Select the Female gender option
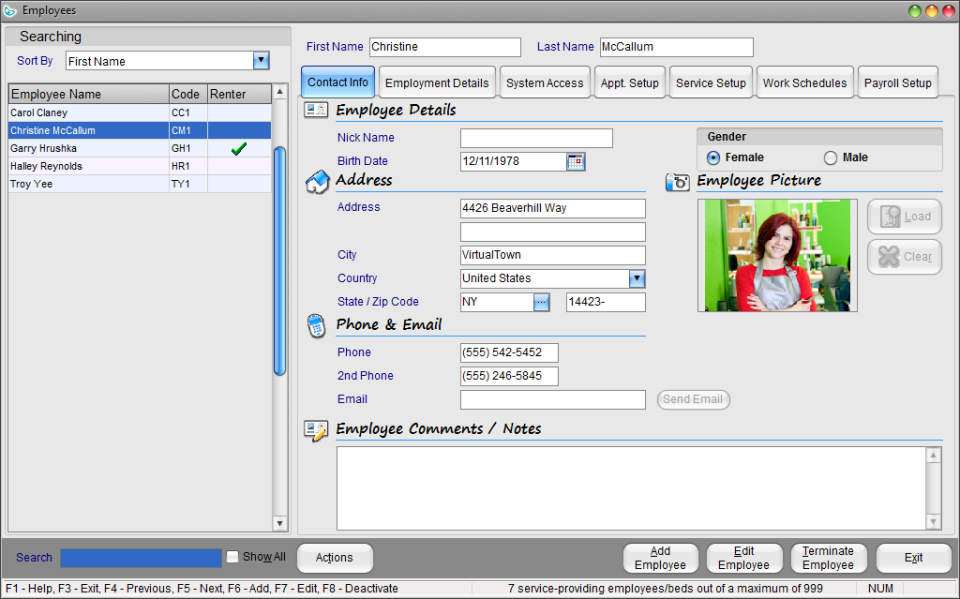Viewport: 960px width, 599px height. 713,158
